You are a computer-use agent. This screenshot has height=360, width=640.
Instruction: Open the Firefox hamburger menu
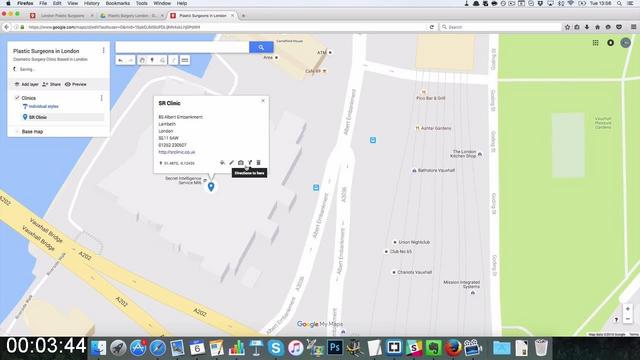coord(633,27)
